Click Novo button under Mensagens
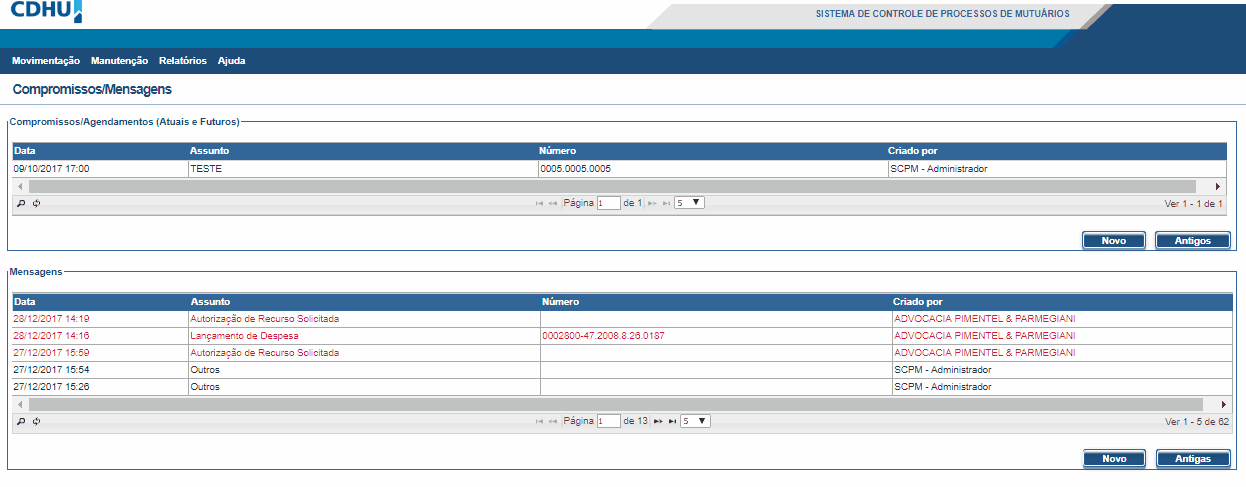Viewport: 1246px width, 487px height. tap(1114, 458)
